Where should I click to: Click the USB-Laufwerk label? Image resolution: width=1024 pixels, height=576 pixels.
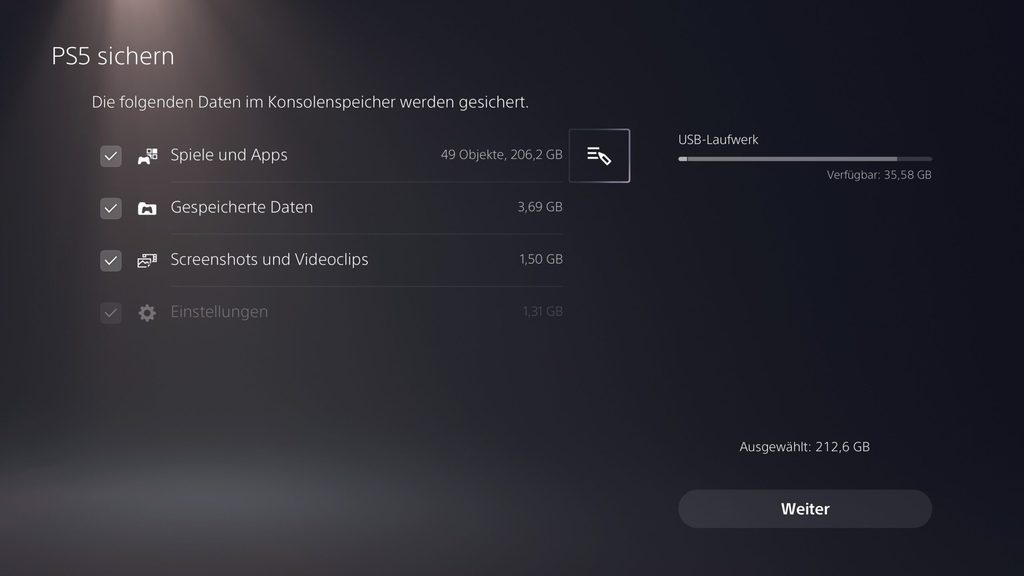tap(718, 140)
